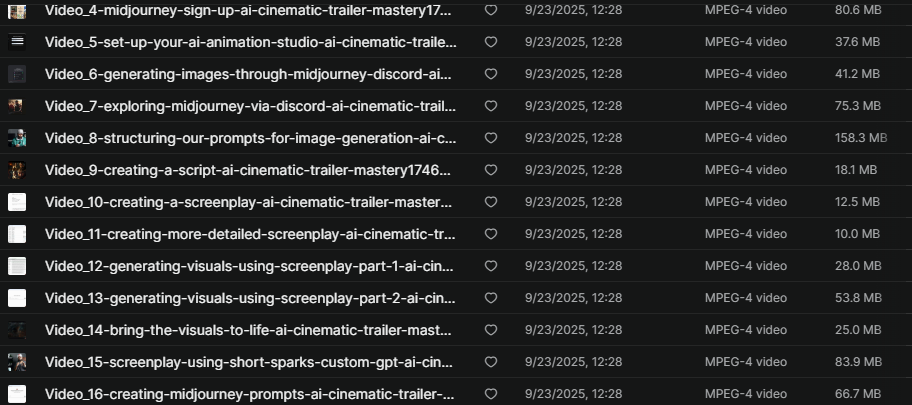Select thumbnail of Video_12 visuals part 1
Viewport: 912px width, 405px height.
17,266
